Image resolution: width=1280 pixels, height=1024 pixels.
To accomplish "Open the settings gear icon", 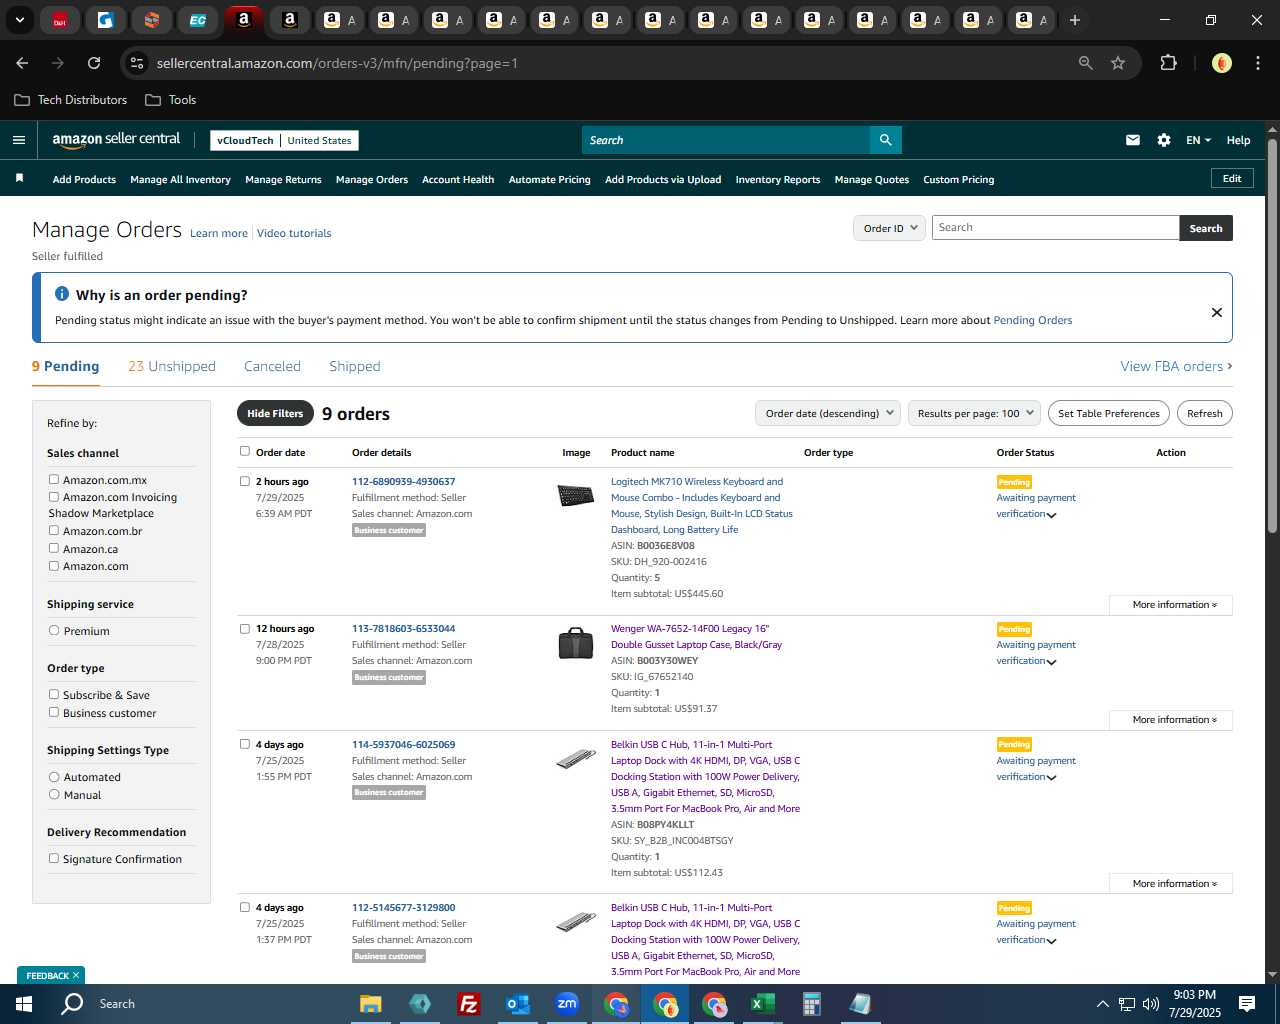I will click(x=1164, y=140).
